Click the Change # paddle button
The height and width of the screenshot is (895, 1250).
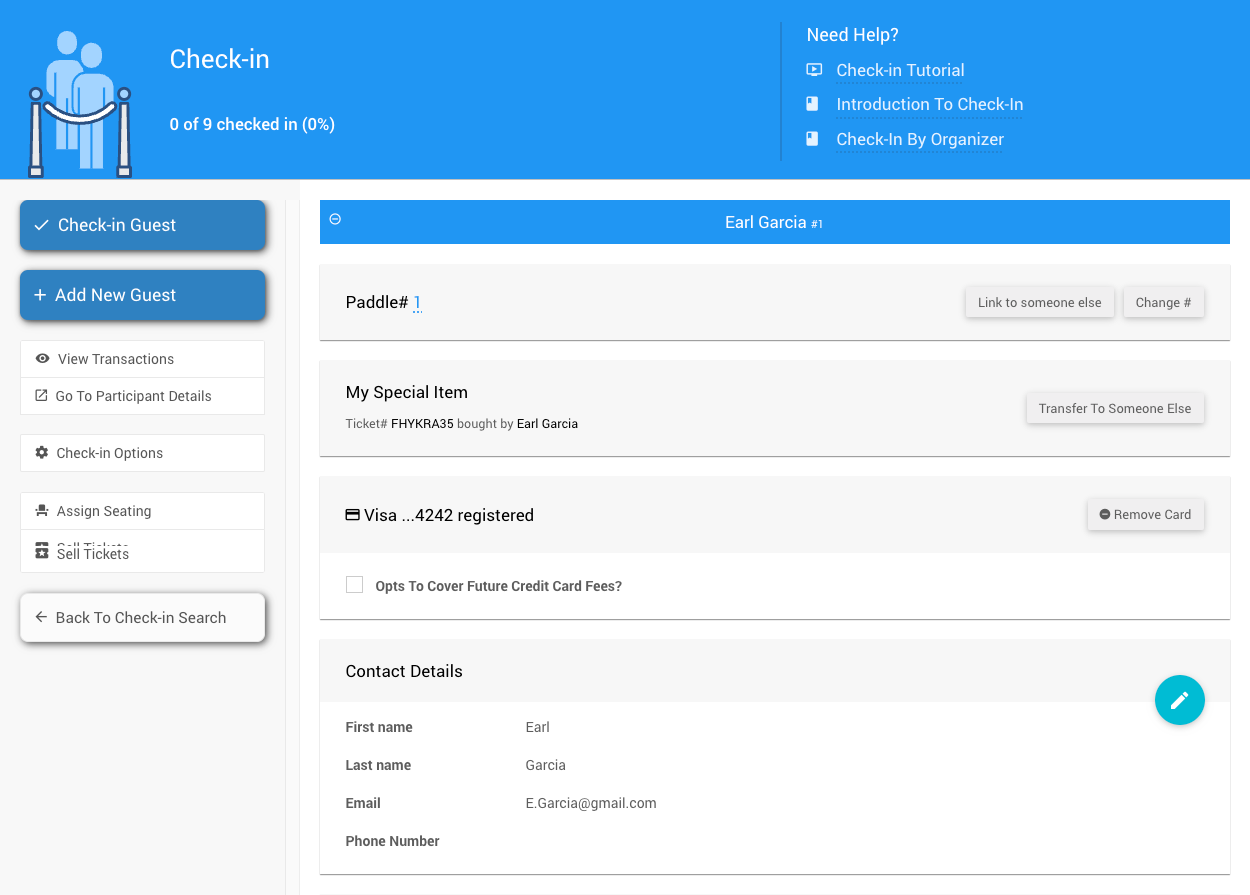1163,303
